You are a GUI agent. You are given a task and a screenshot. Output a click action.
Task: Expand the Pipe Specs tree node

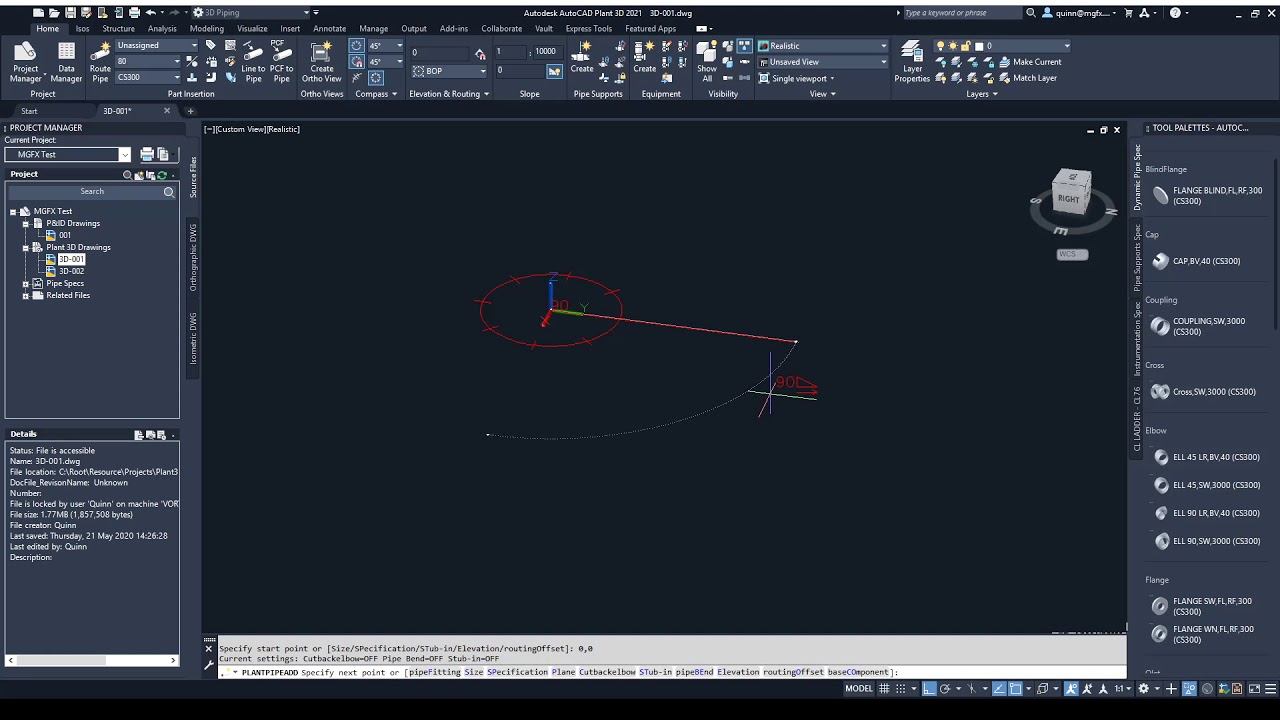tap(26, 283)
